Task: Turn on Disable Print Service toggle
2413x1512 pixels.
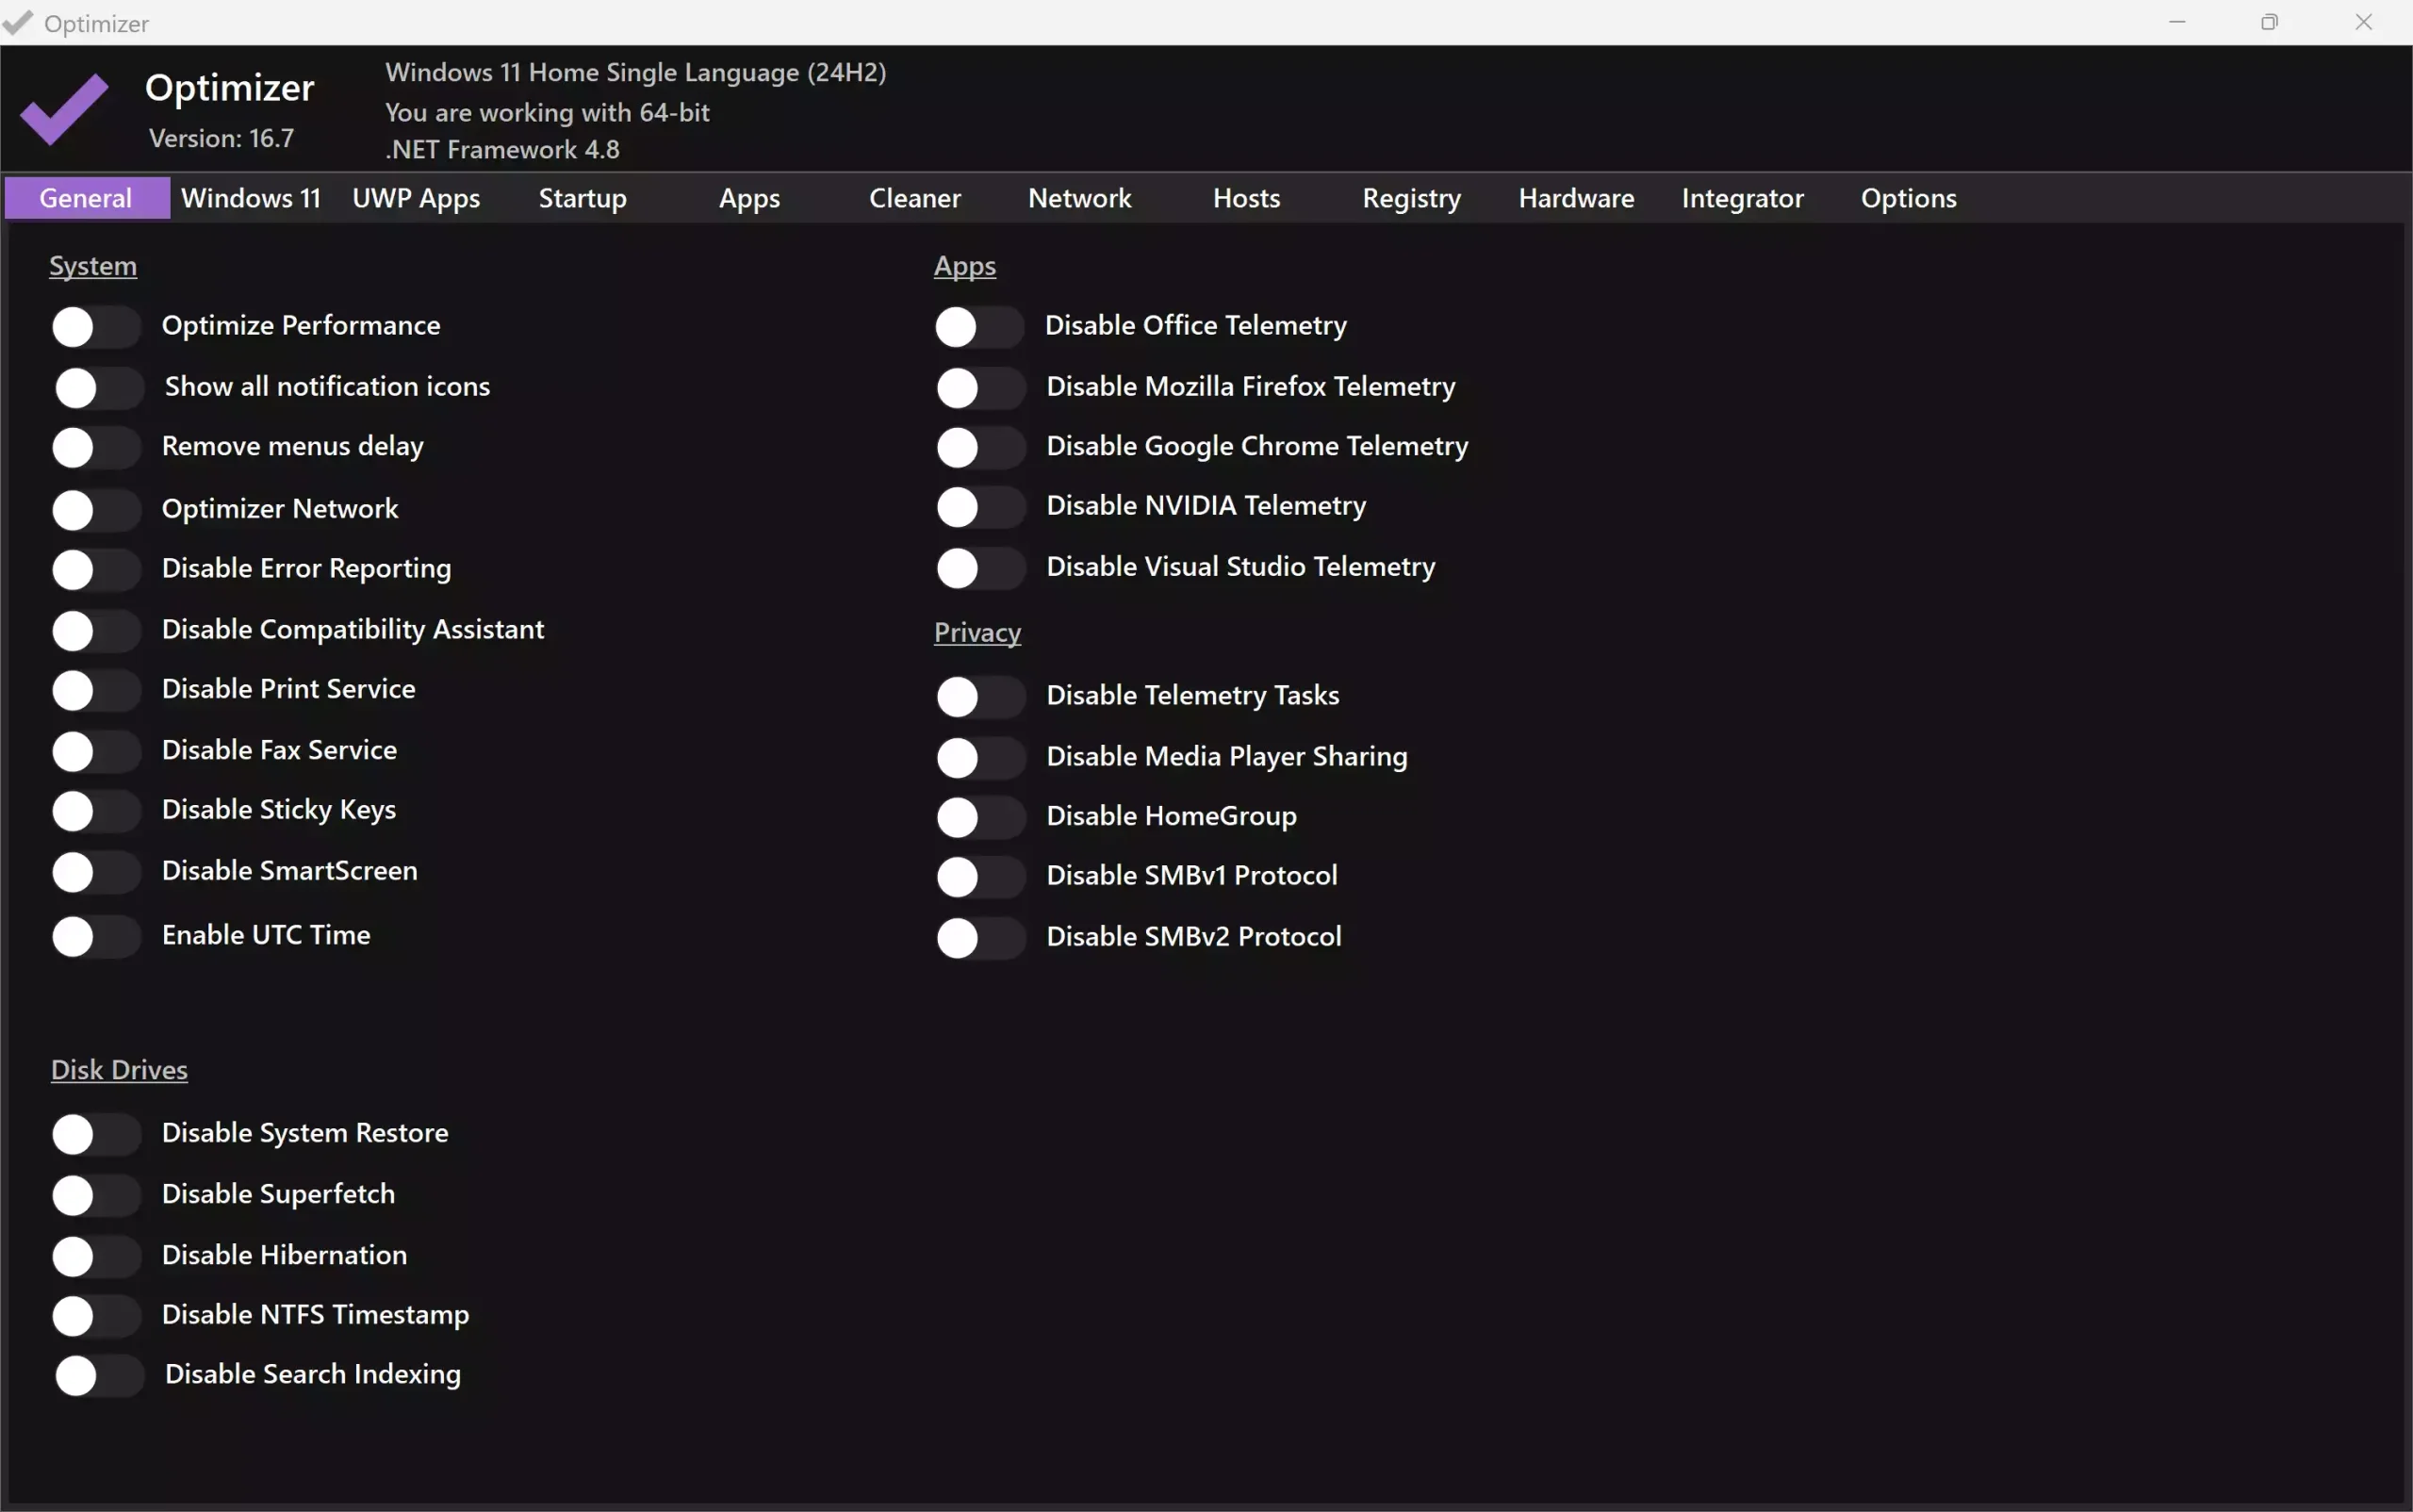Action: point(95,691)
